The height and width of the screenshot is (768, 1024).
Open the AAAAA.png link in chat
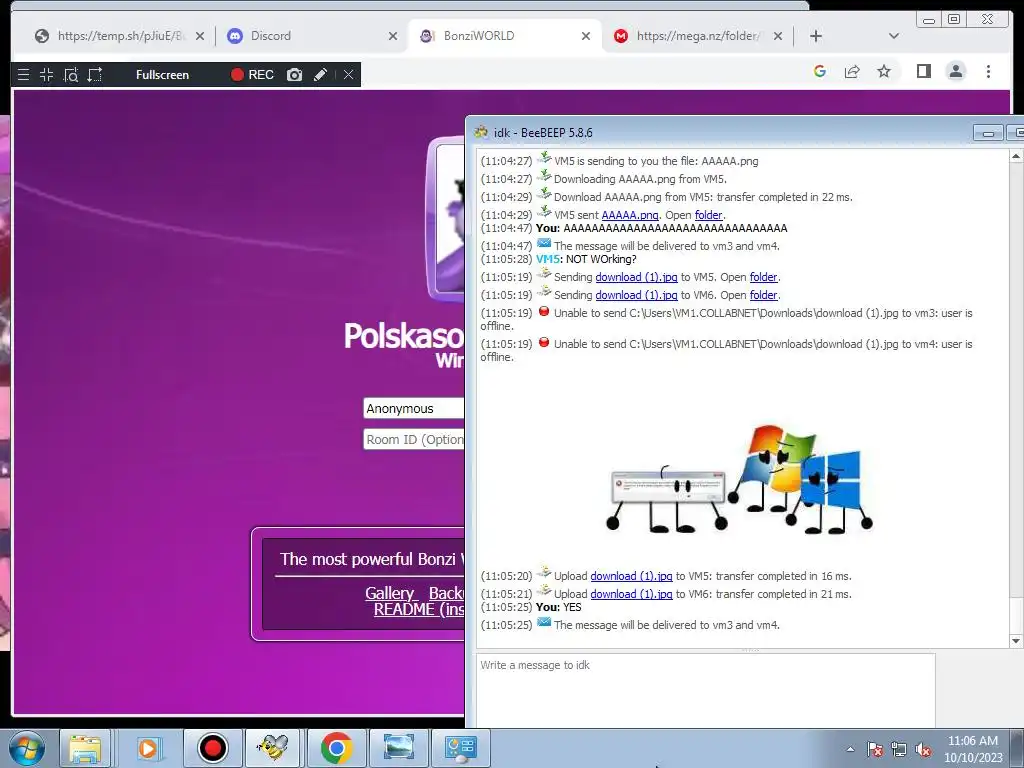pyautogui.click(x=630, y=215)
